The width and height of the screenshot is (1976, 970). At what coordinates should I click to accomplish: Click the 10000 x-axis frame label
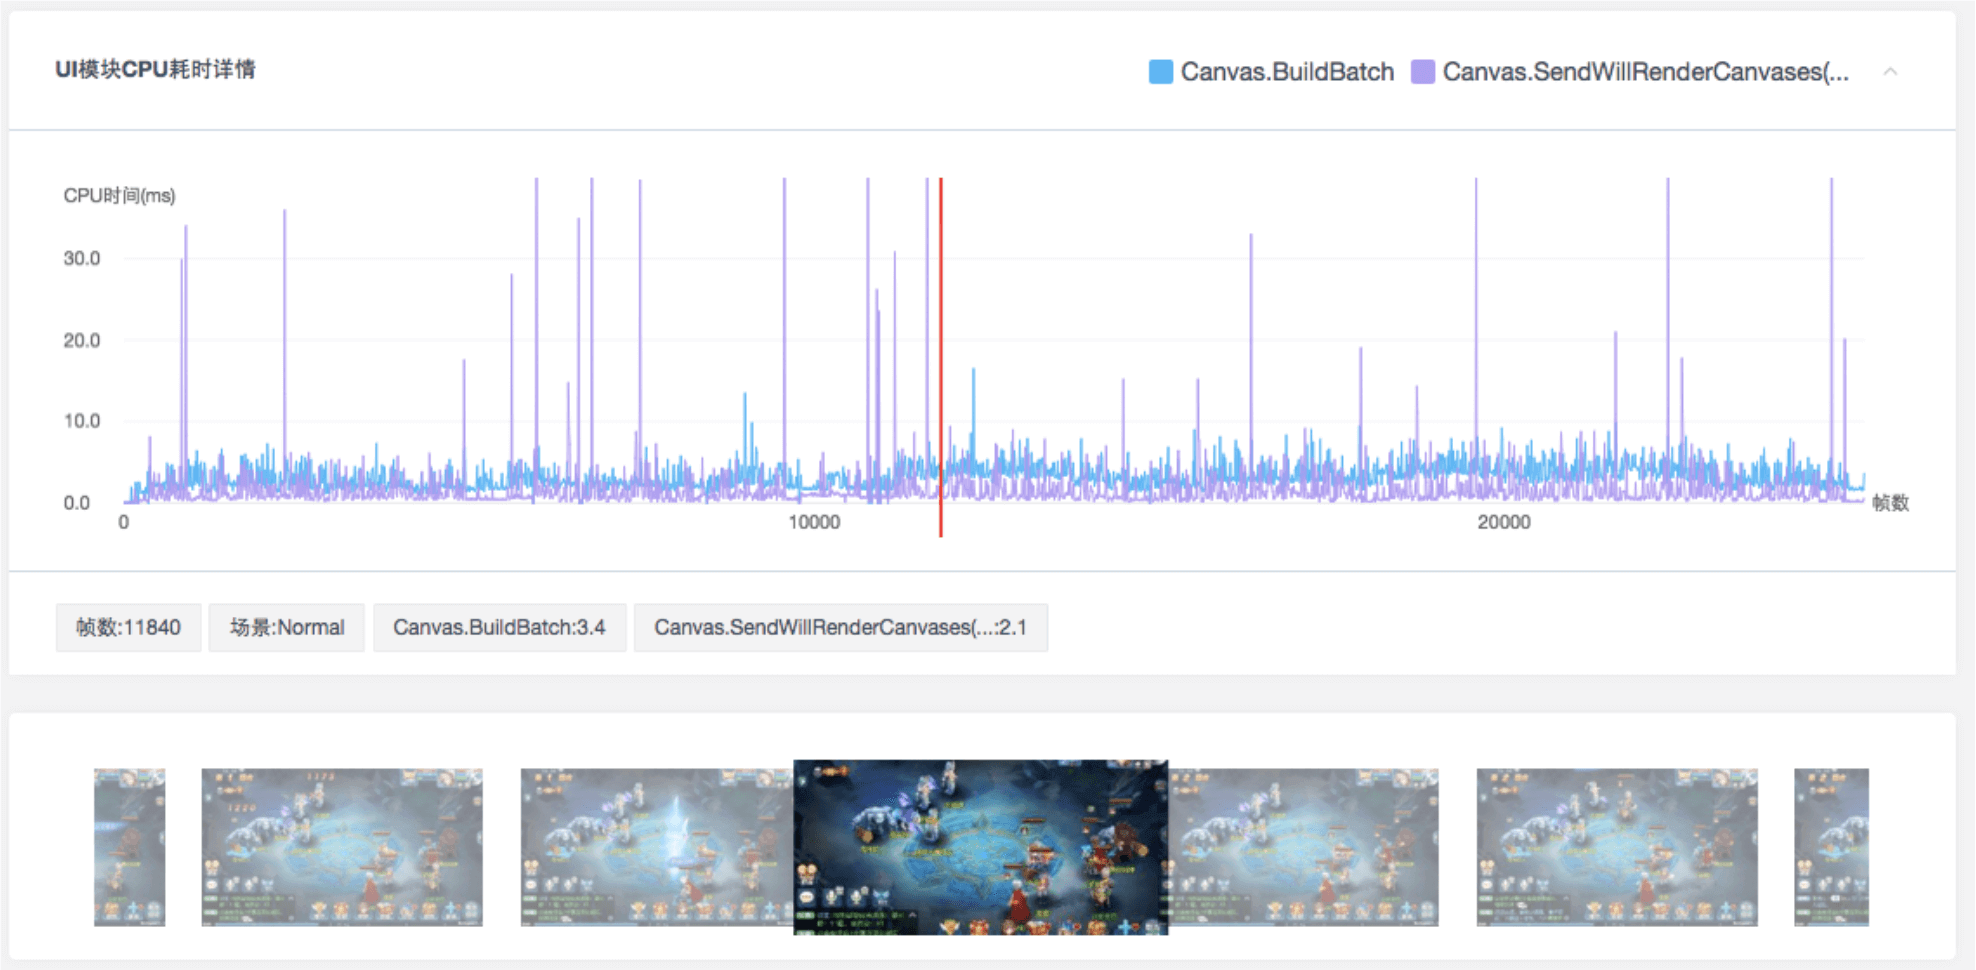point(814,522)
